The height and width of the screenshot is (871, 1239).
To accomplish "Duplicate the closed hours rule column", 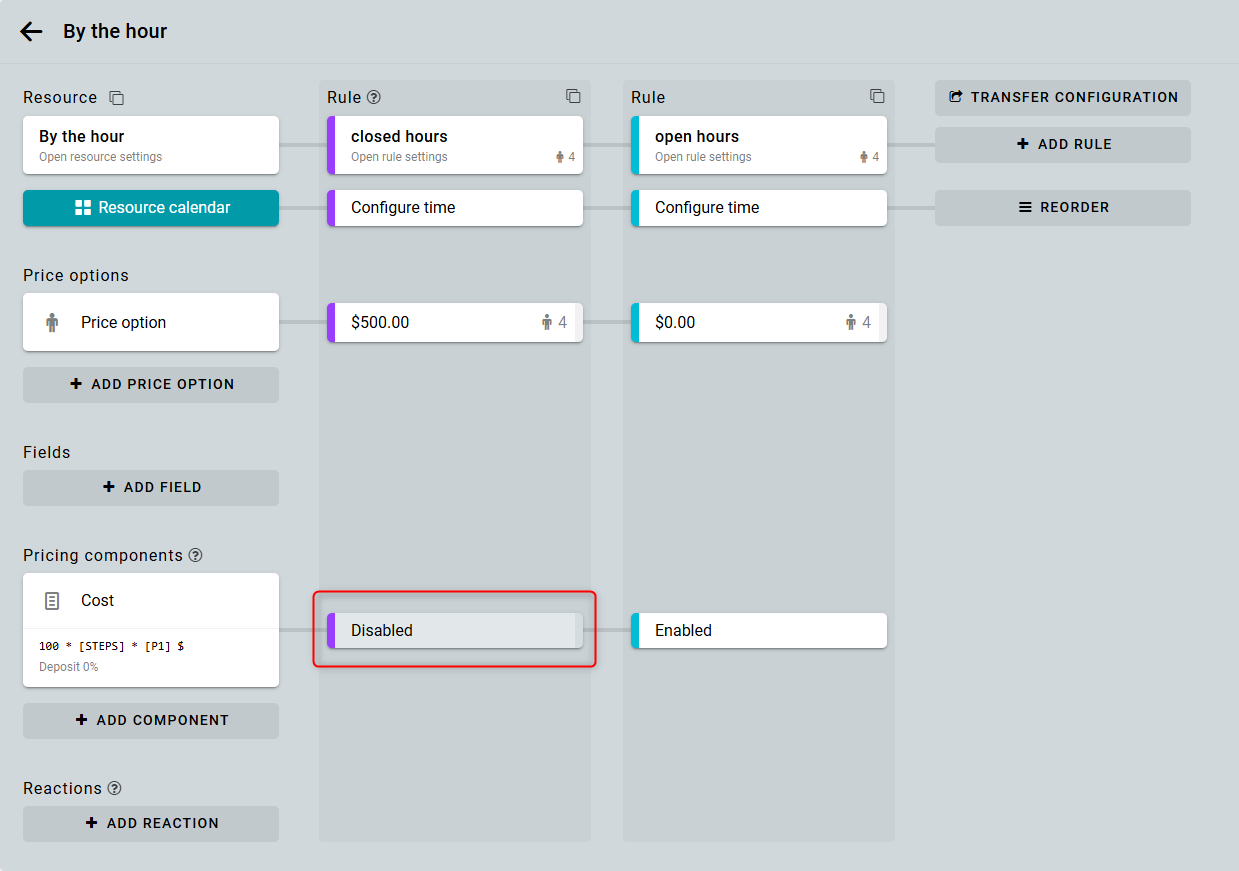I will tap(573, 97).
